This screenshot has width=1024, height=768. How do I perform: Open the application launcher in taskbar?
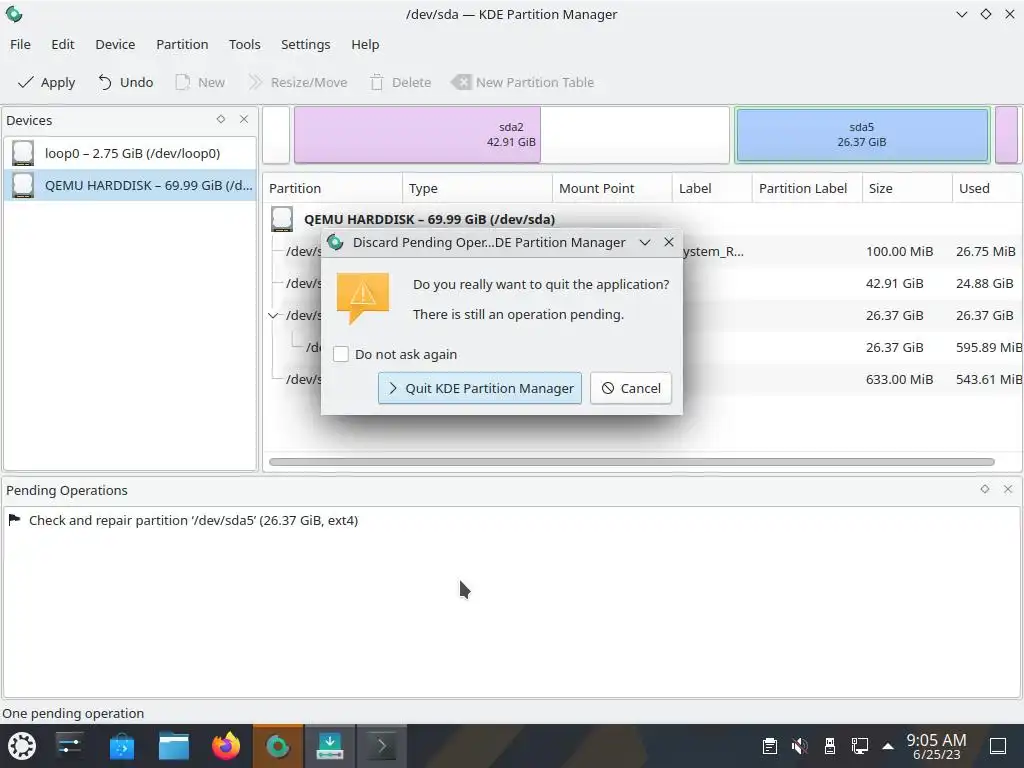(22, 746)
